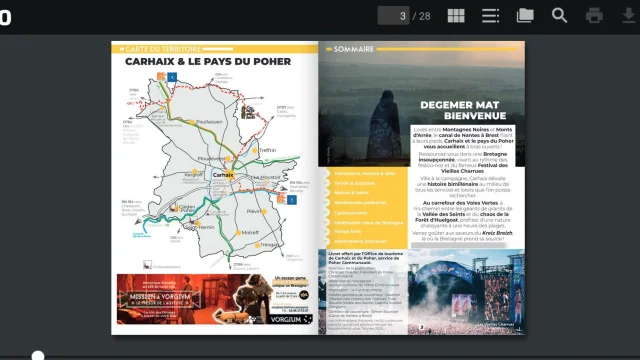Select 'Randonnées pédestres' summary entry
This screenshot has width=640, height=360.
tap(360, 202)
